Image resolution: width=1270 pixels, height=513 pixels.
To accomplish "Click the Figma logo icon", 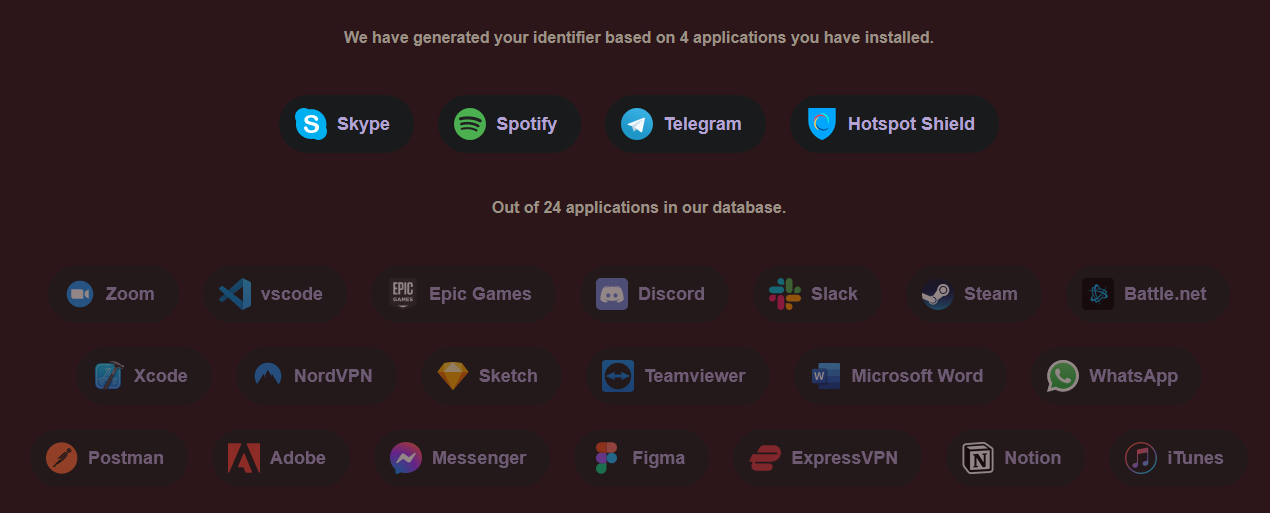I will [607, 458].
